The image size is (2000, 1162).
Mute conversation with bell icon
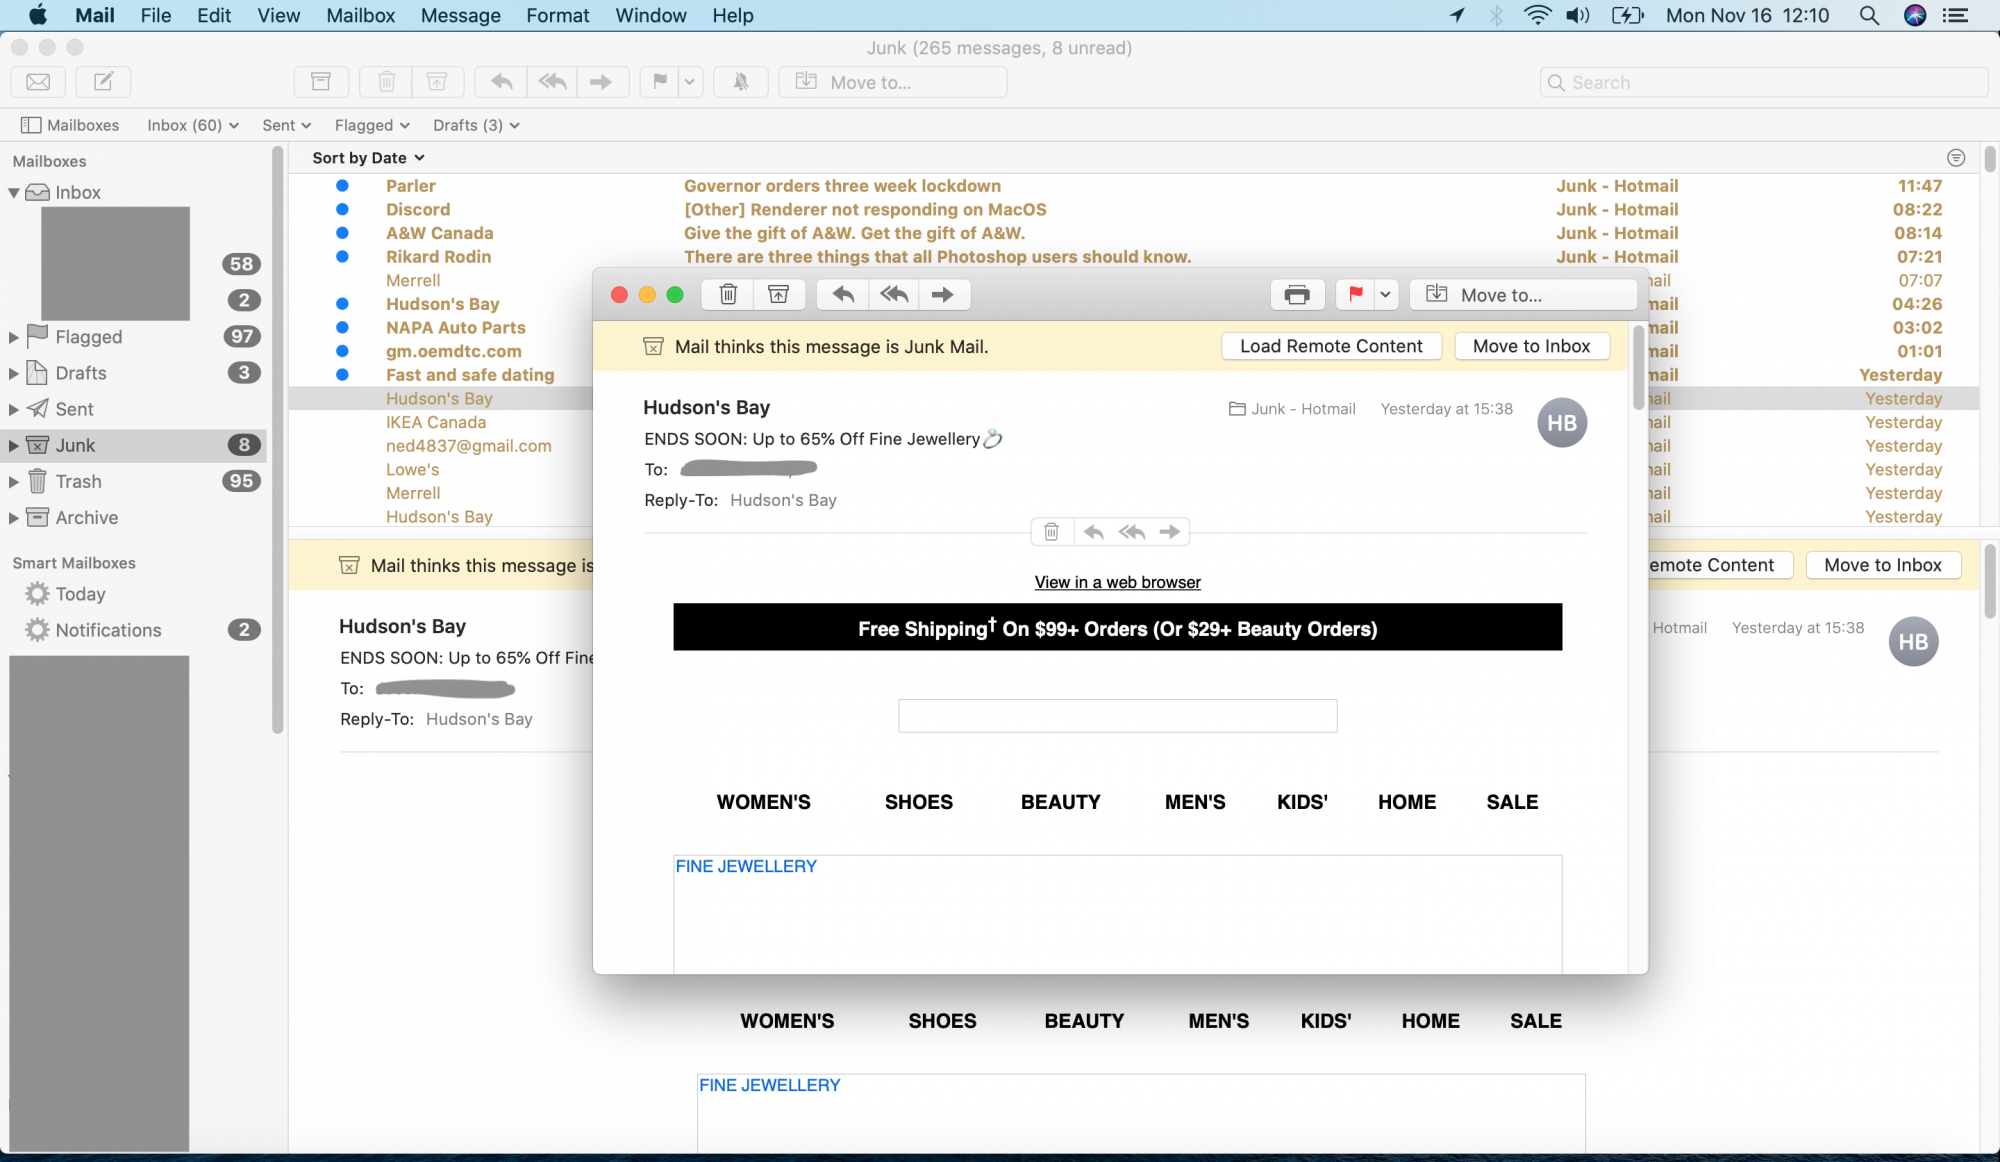tap(741, 82)
